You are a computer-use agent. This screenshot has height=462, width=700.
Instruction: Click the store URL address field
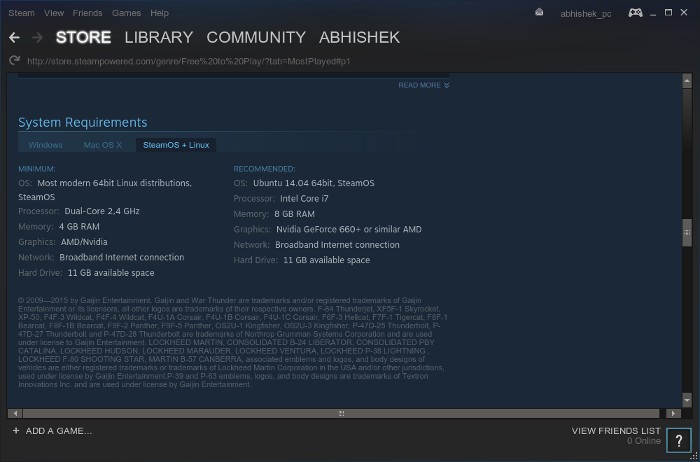tap(189, 61)
